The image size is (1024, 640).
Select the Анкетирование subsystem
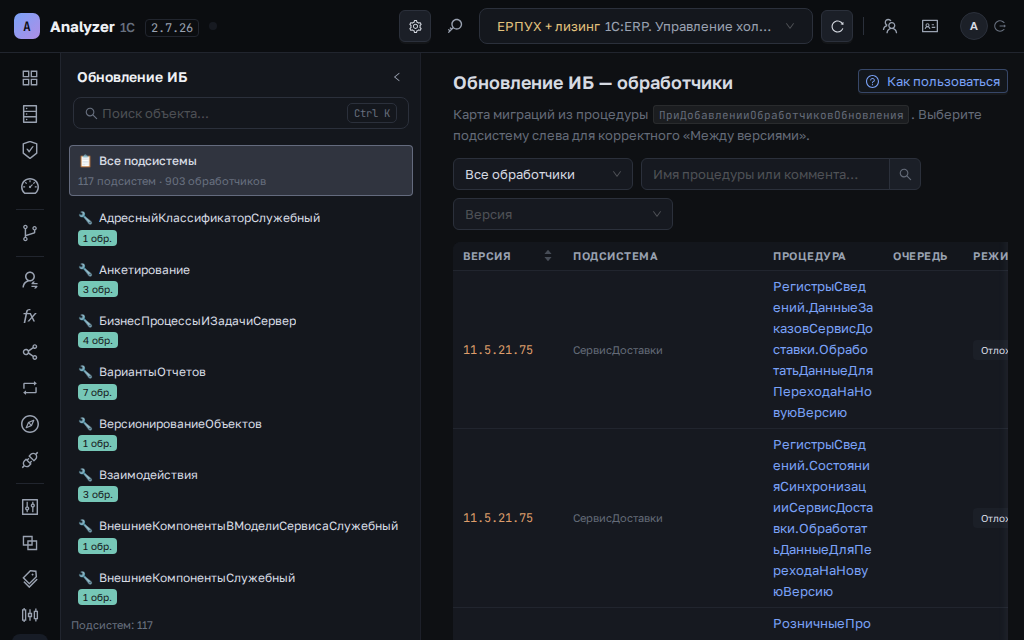click(241, 279)
